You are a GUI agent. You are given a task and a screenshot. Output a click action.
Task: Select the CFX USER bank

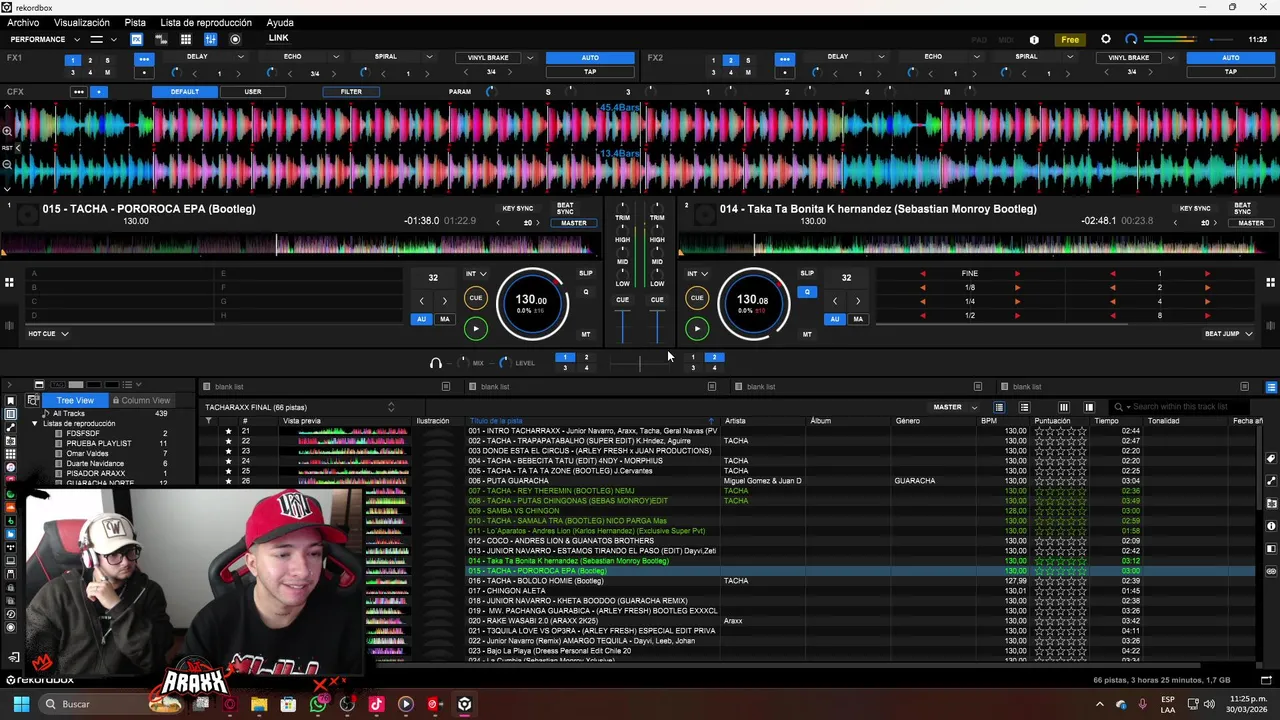pos(253,92)
